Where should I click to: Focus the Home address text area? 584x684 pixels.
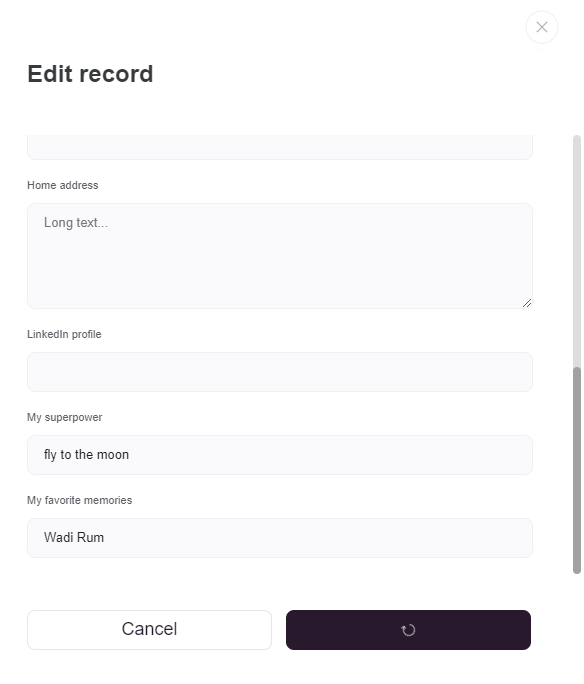coord(280,256)
